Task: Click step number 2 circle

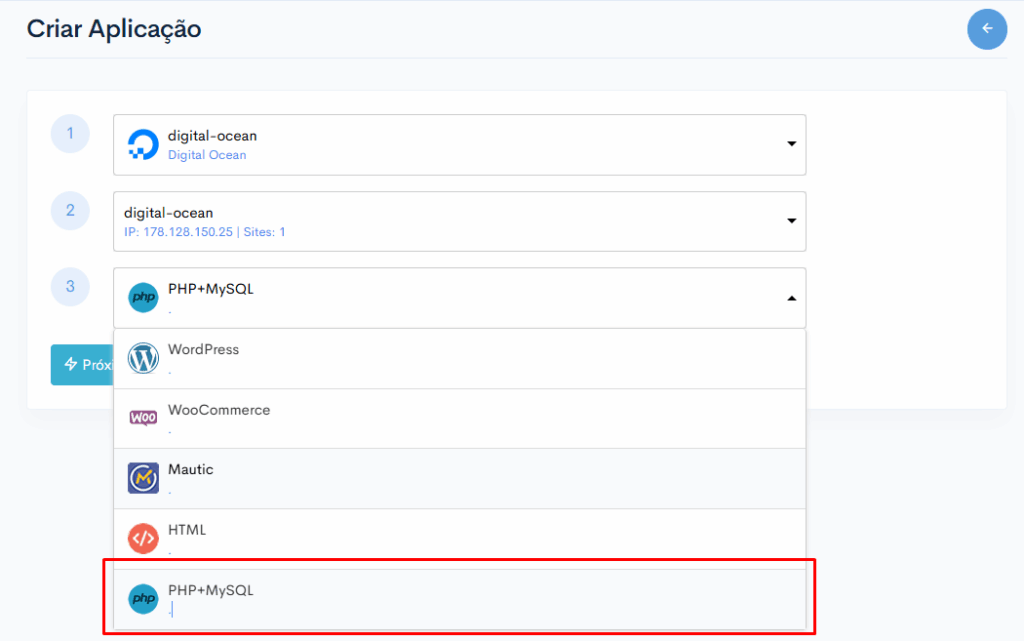Action: pyautogui.click(x=70, y=210)
